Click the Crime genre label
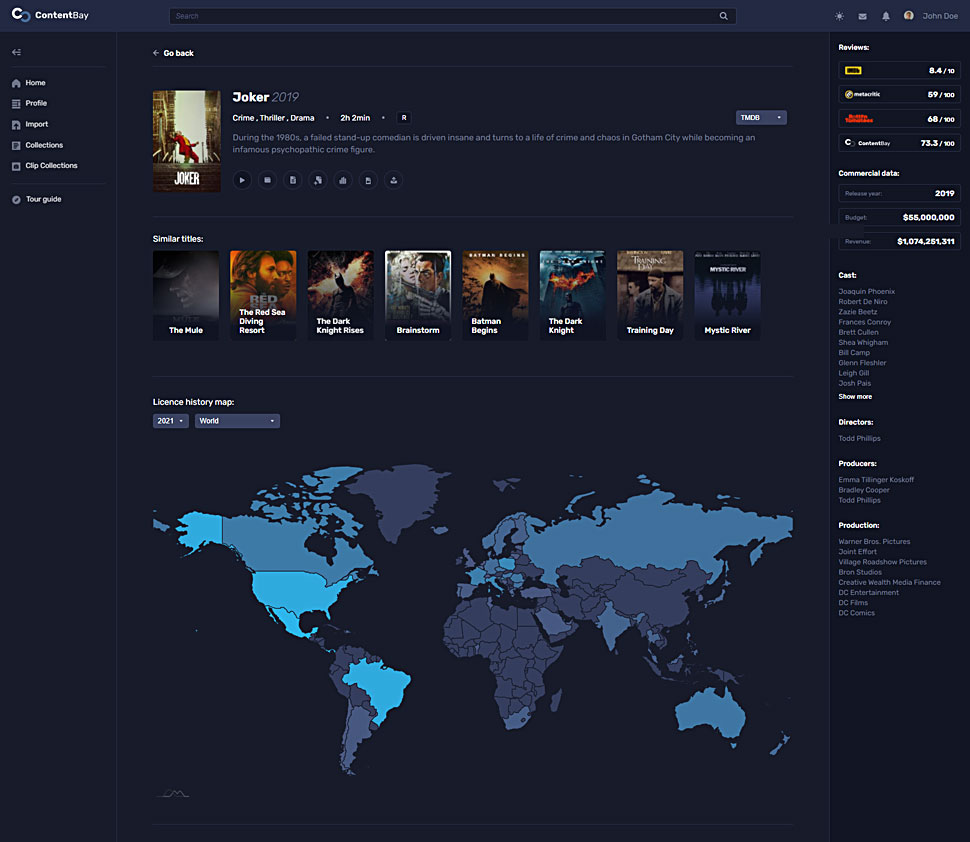Screen dimensions: 970x842 point(243,118)
